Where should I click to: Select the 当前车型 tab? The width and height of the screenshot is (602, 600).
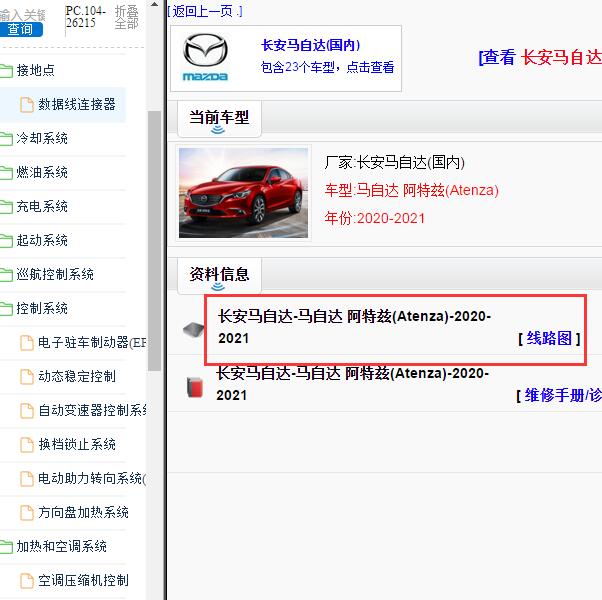219,119
